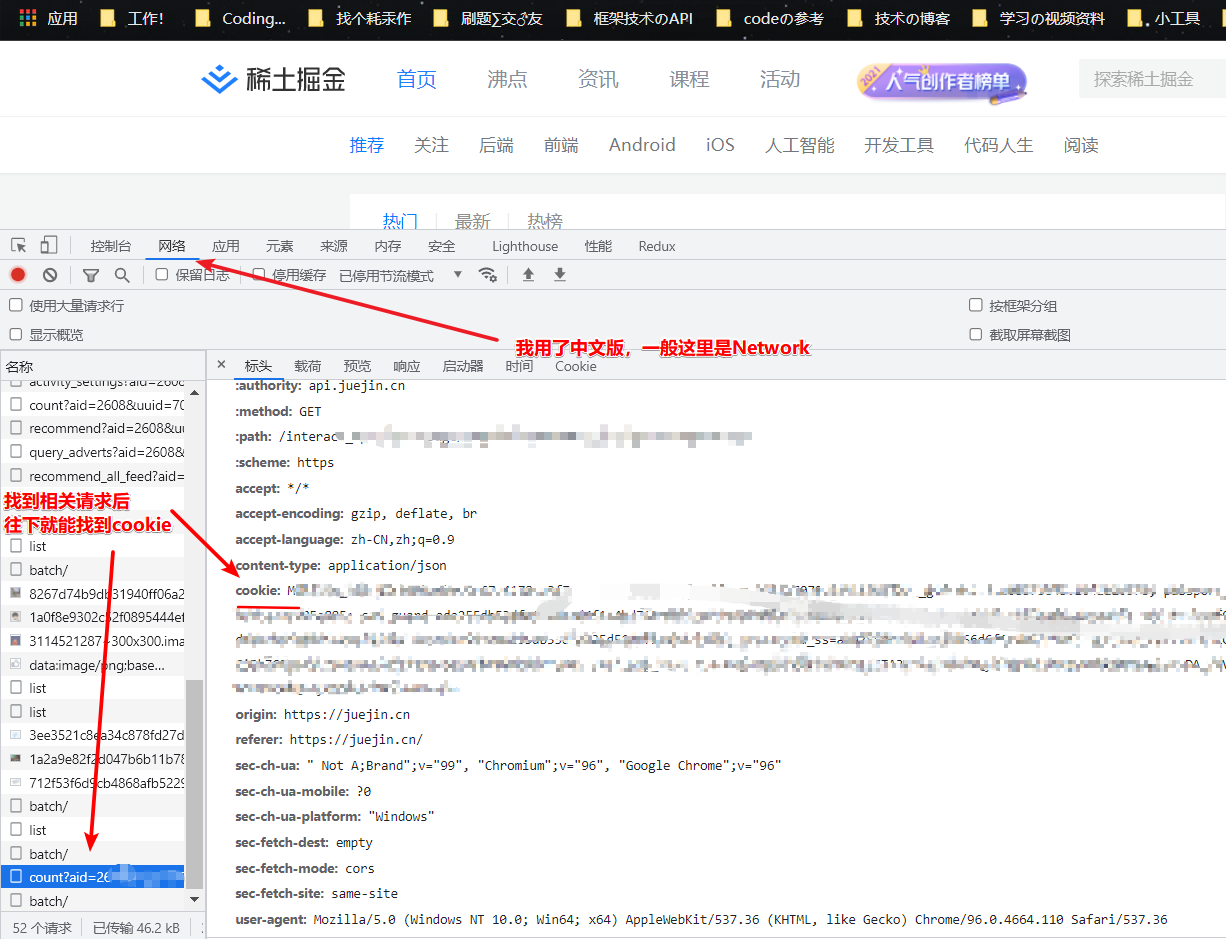Toggle the network filter funnel icon
Screen dimensions: 1226x939
pyautogui.click(x=91, y=275)
